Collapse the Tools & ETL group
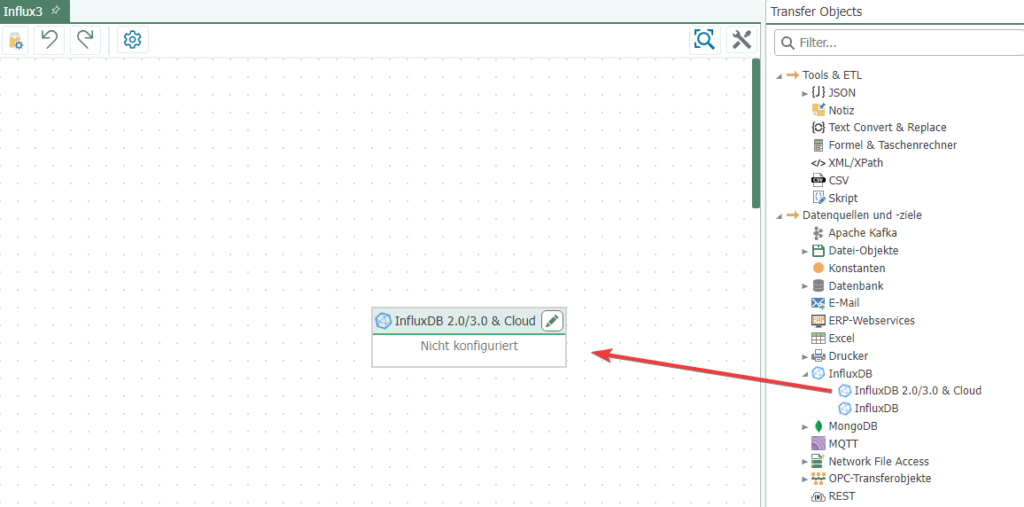Screen dimensions: 1024x507 (778, 75)
